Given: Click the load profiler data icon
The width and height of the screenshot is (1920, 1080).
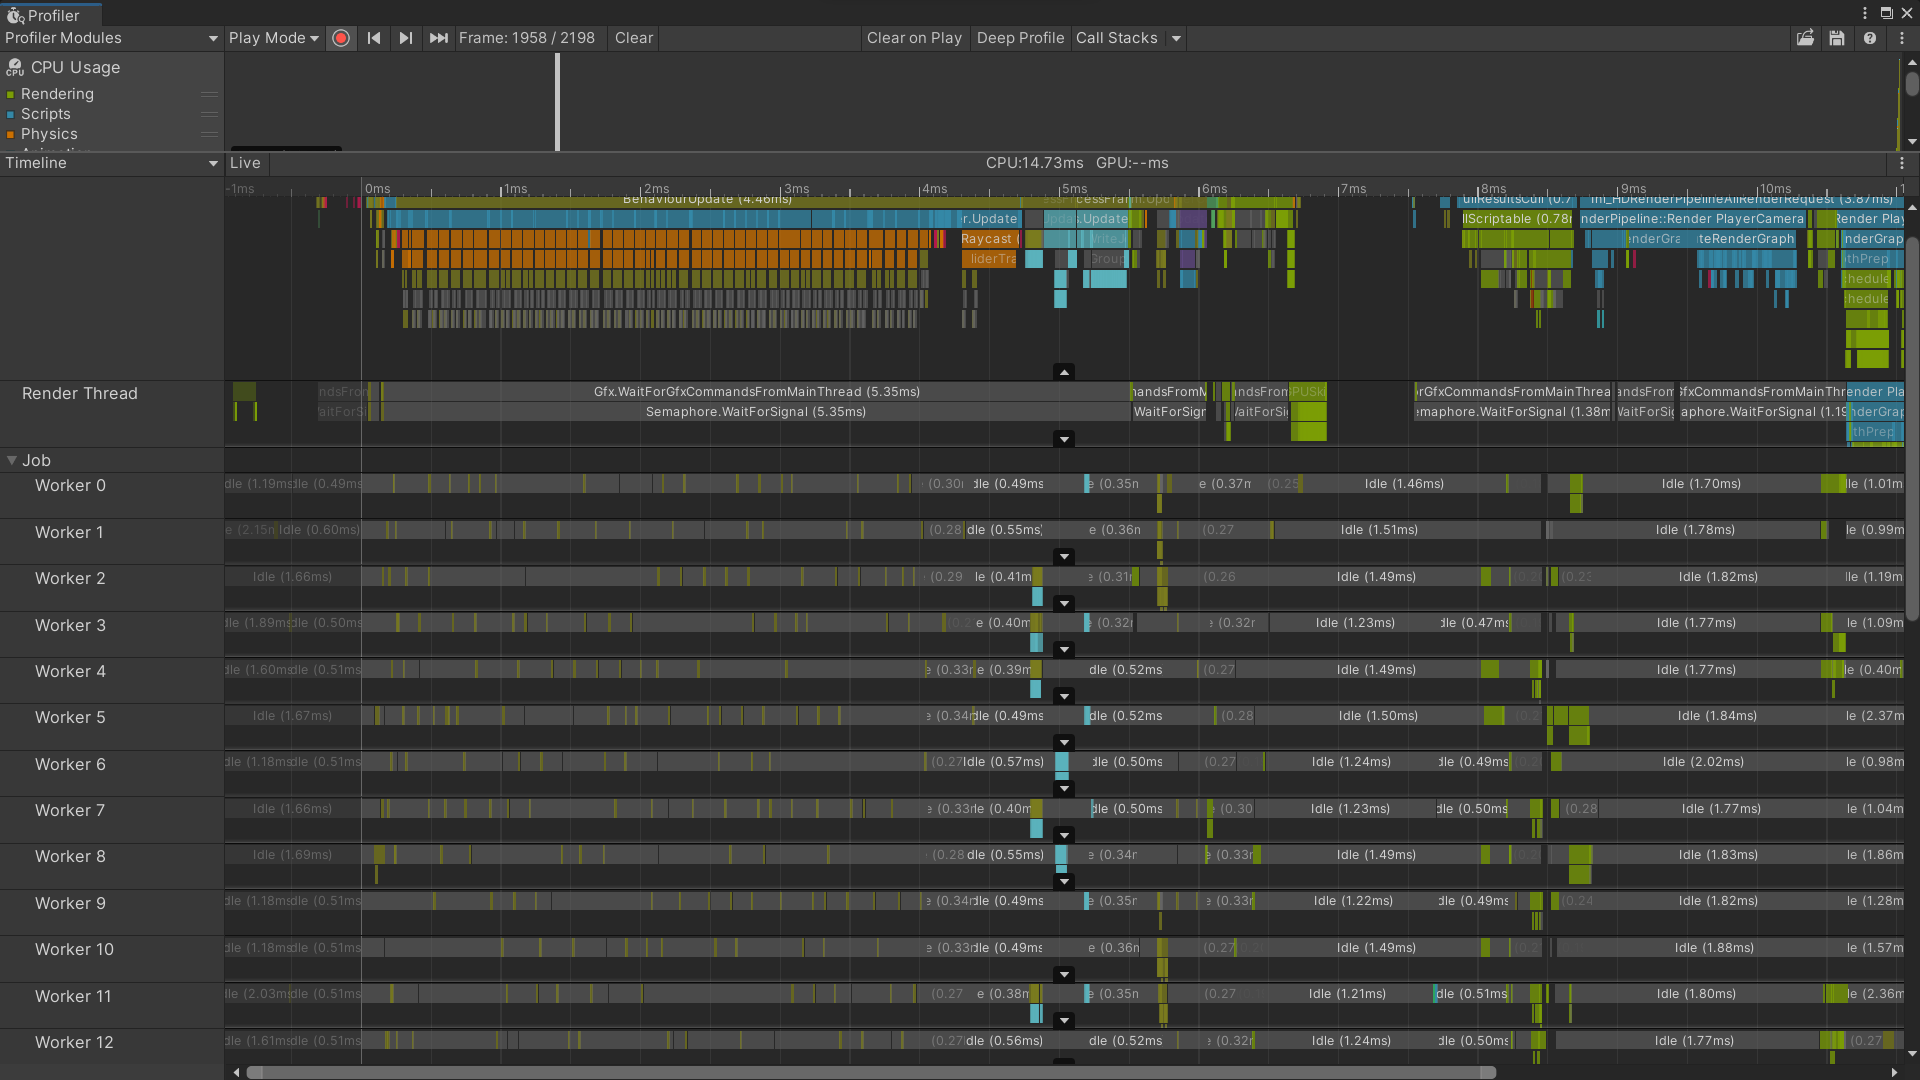Looking at the screenshot, I should pos(1805,38).
